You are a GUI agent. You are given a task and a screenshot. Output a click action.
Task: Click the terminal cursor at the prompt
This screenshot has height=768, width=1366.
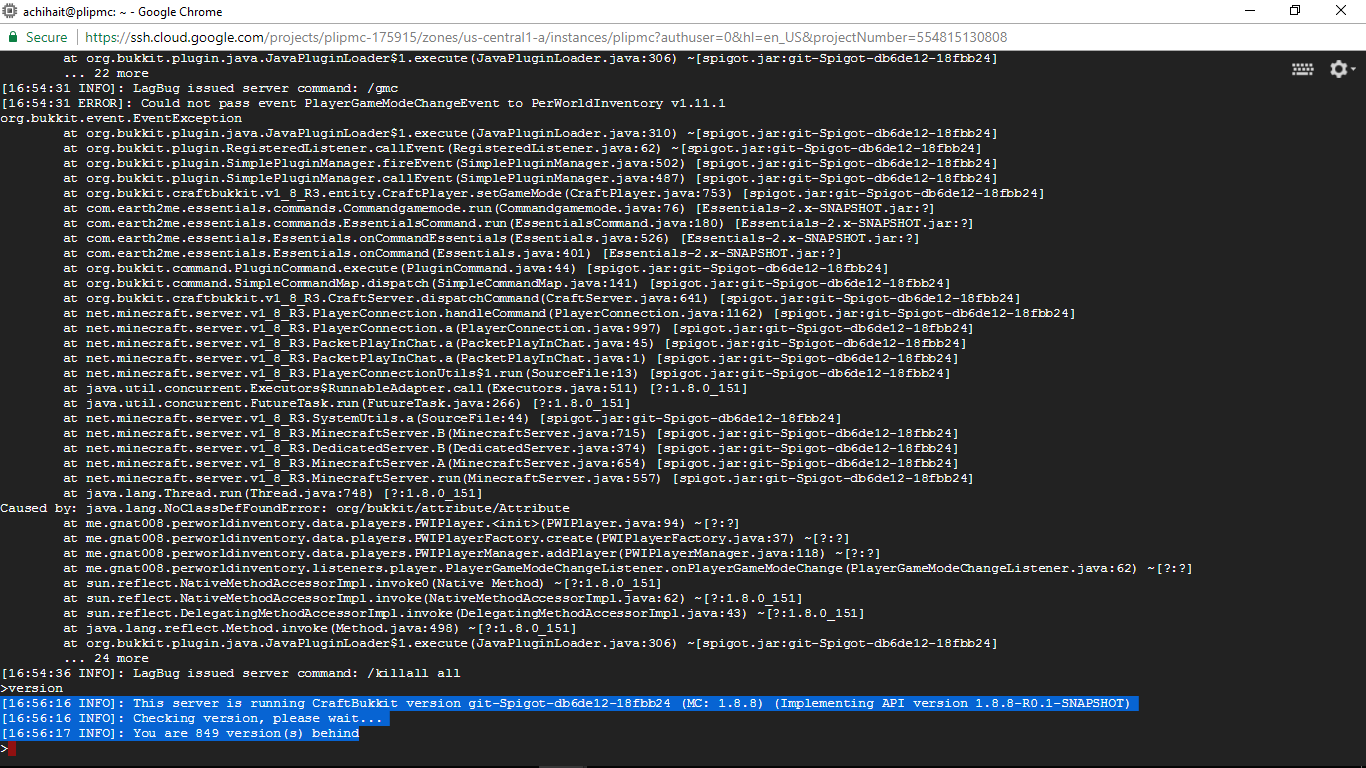[x=12, y=748]
